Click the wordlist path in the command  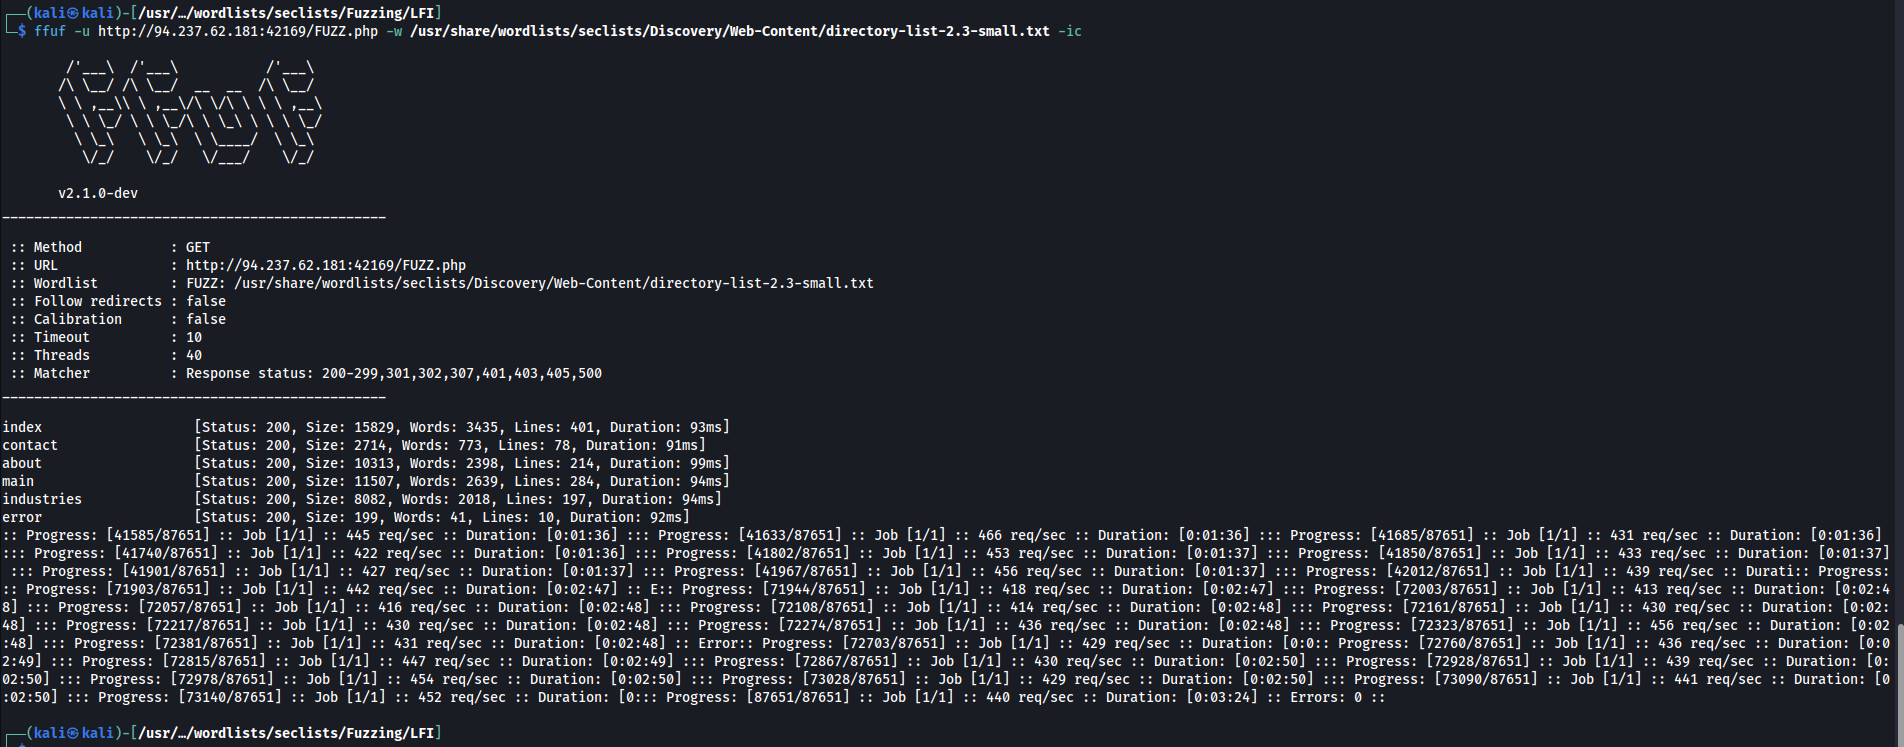pos(729,31)
